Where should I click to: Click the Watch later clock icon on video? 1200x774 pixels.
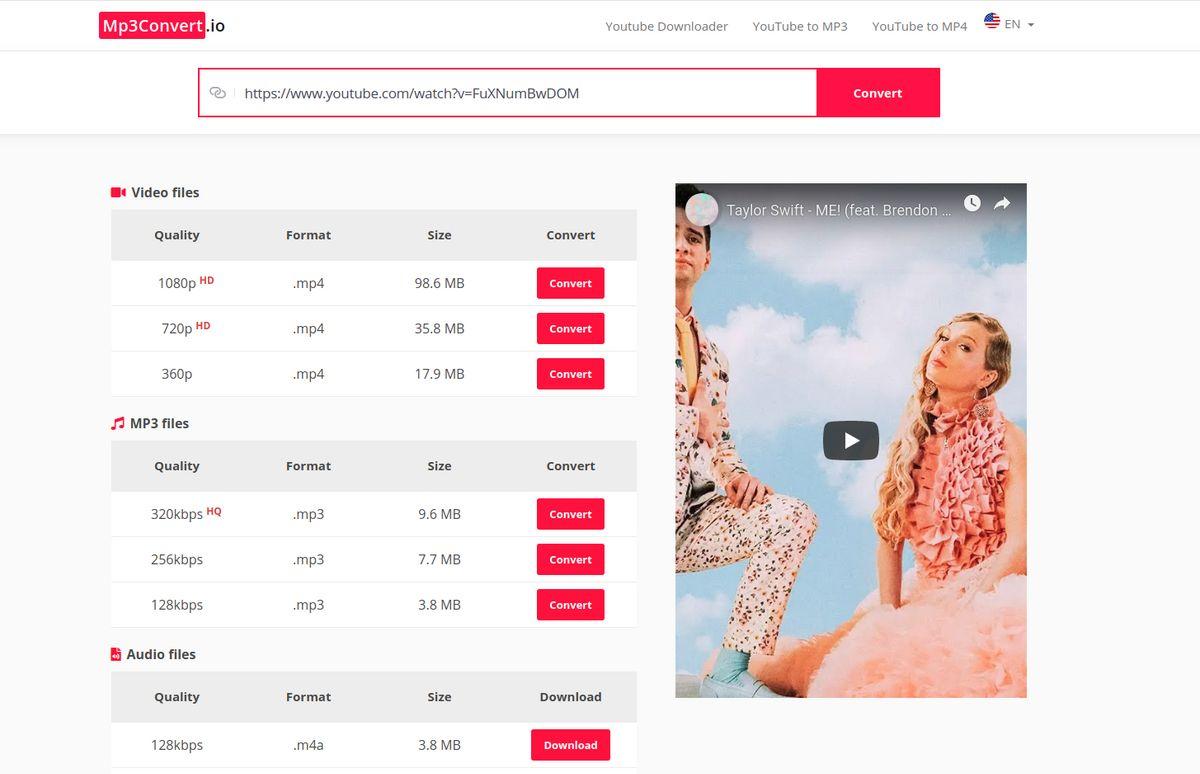(x=972, y=203)
